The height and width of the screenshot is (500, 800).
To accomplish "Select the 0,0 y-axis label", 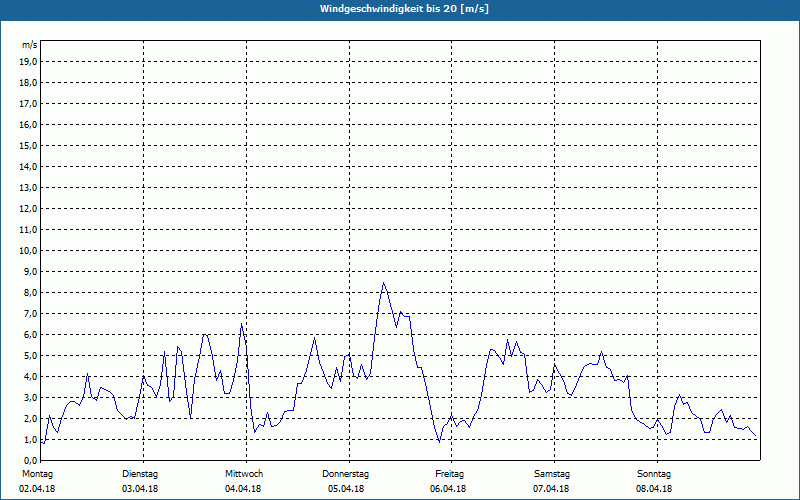I will (x=31, y=461).
